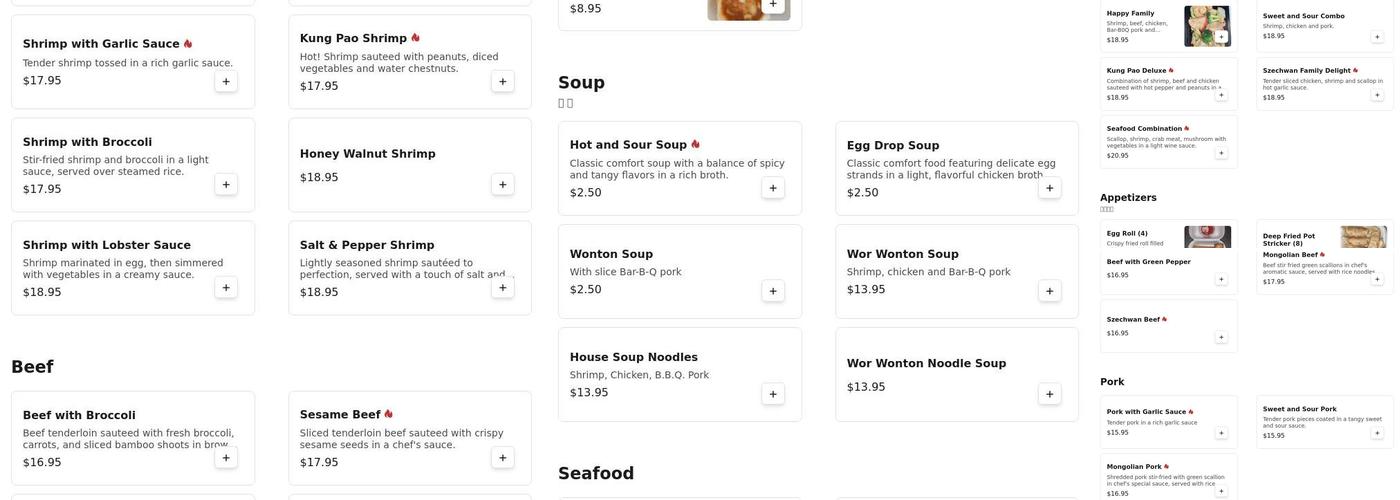Add Shrimp with Lobster Sauce to cart
The width and height of the screenshot is (1400, 500).
pos(226,288)
